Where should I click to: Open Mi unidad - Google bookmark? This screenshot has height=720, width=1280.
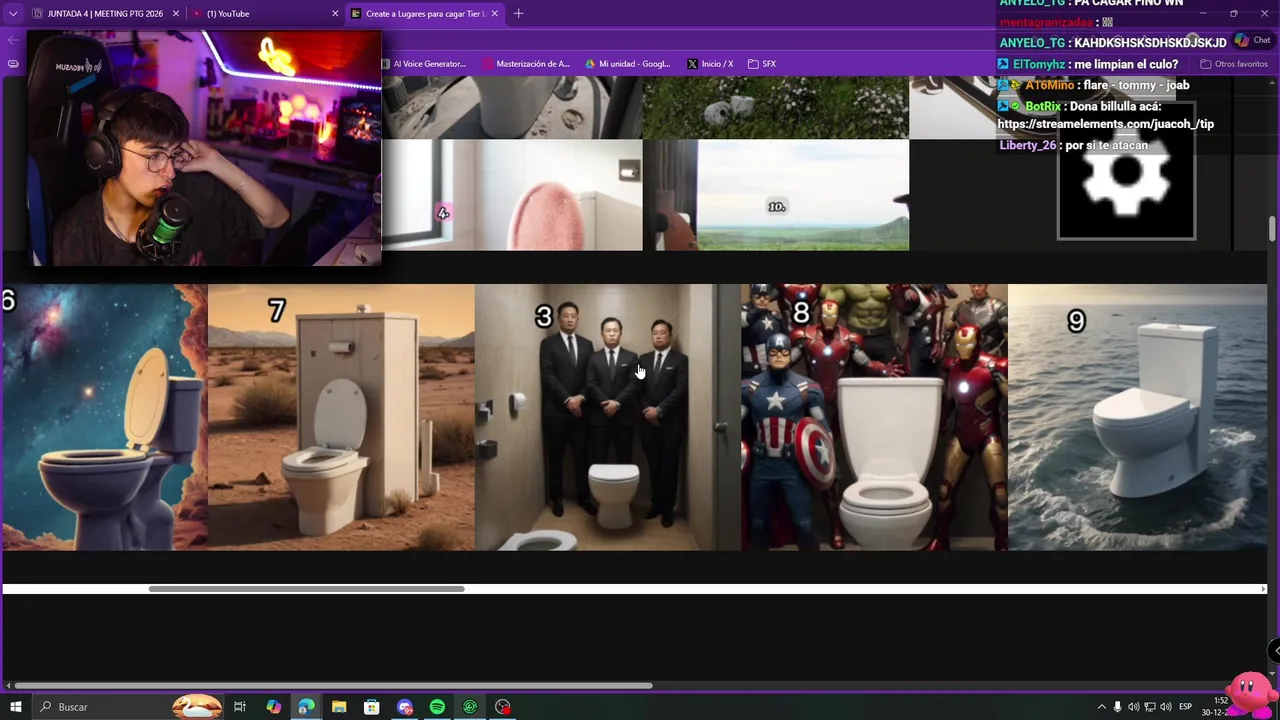(x=628, y=64)
